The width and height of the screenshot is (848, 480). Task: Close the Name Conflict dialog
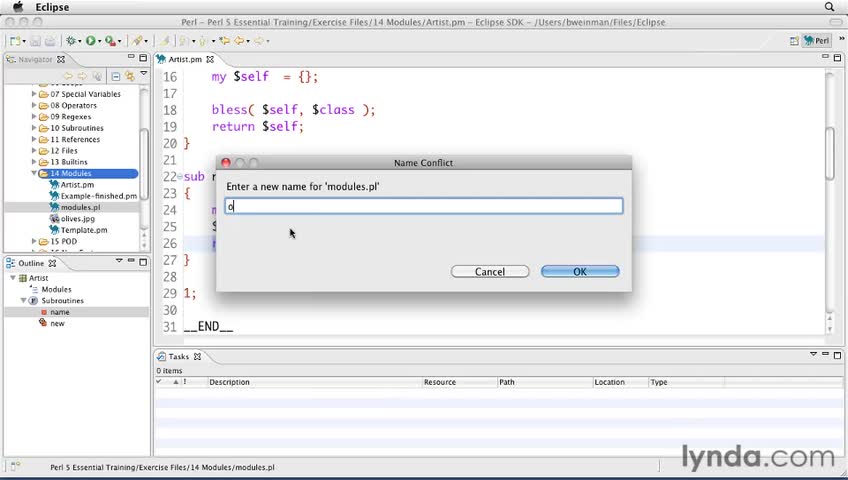pyautogui.click(x=226, y=163)
